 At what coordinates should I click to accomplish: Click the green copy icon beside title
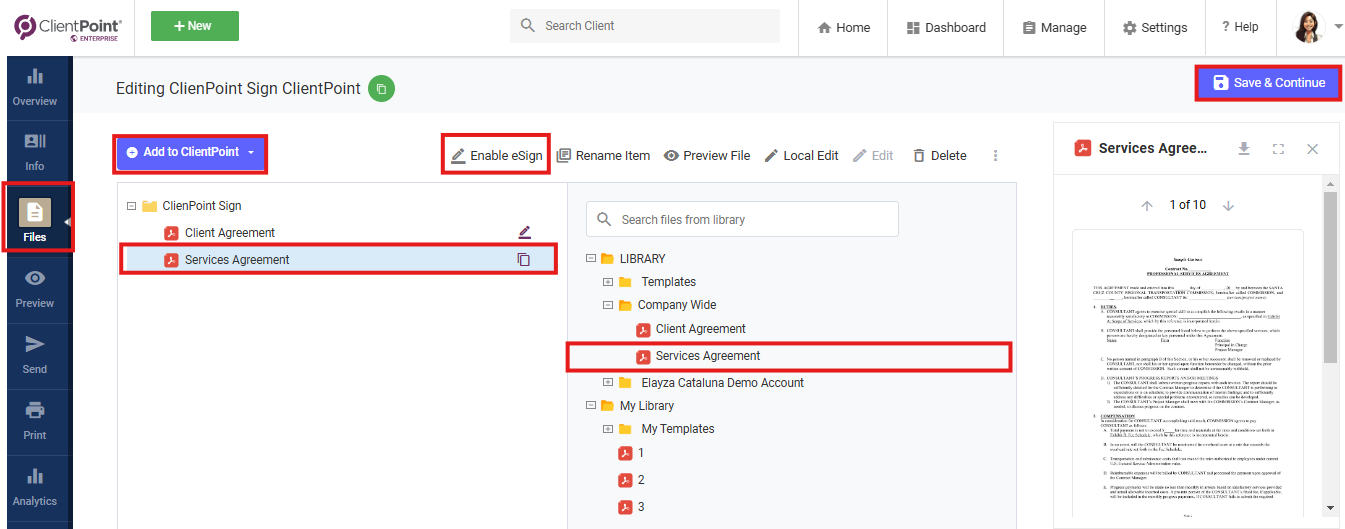click(381, 89)
